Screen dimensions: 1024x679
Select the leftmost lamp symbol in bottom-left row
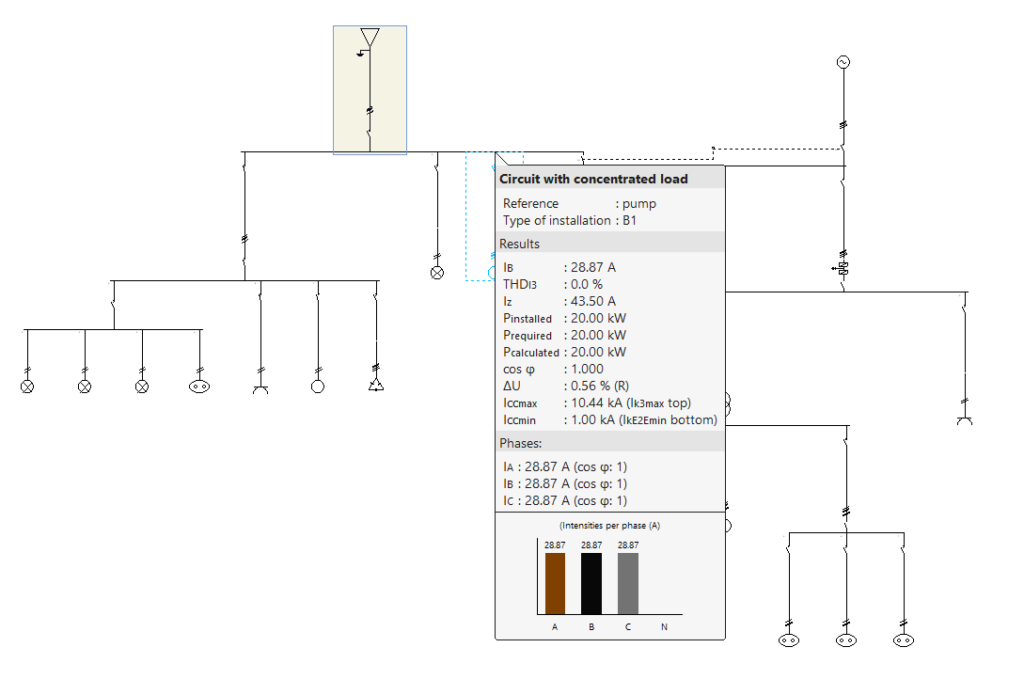point(27,386)
